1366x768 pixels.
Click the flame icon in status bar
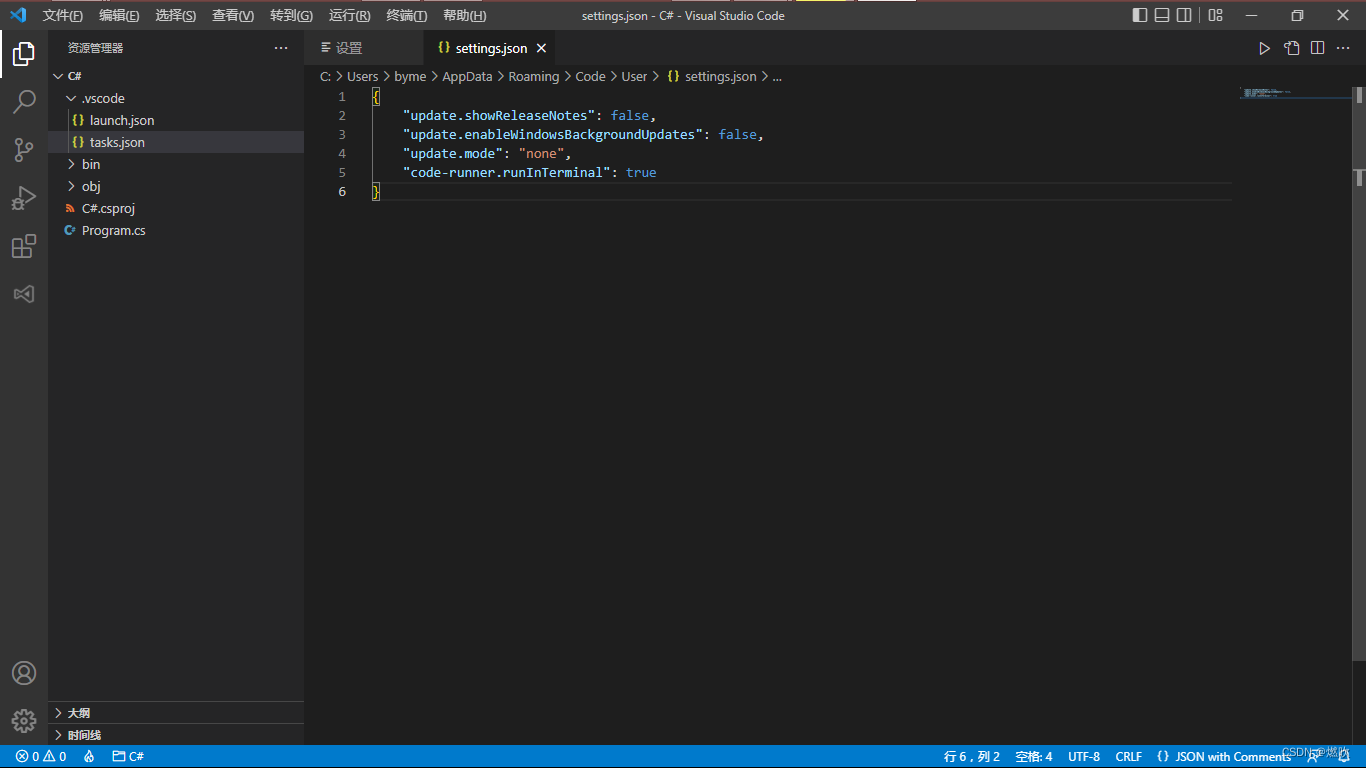tap(89, 757)
